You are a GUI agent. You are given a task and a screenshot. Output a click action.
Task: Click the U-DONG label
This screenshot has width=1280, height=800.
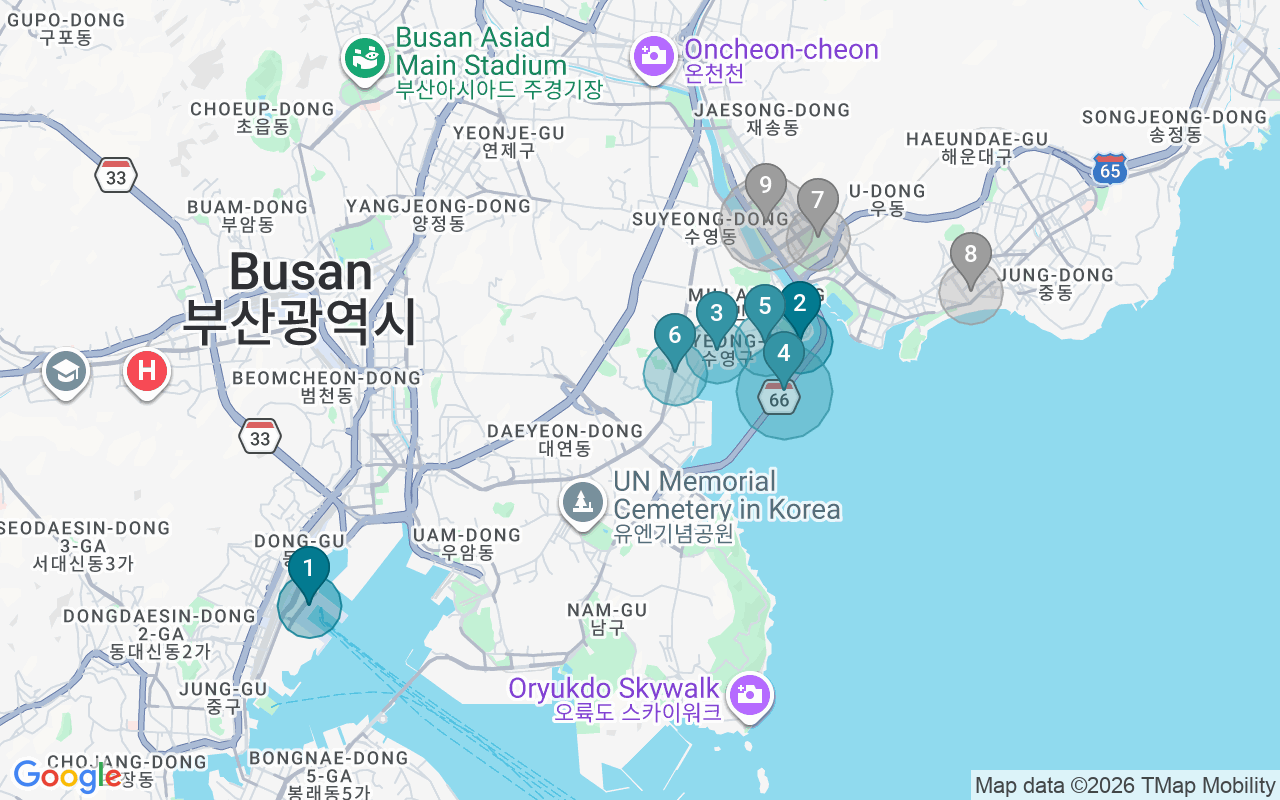pos(887,199)
